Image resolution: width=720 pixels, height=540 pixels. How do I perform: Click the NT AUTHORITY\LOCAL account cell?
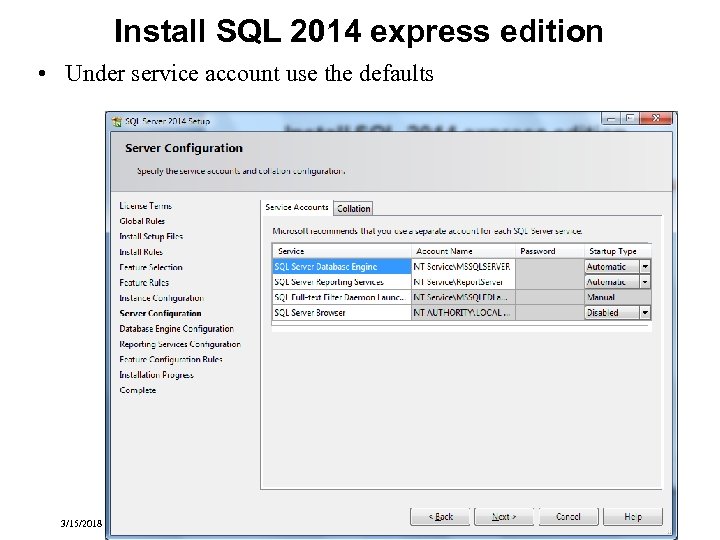[x=463, y=313]
